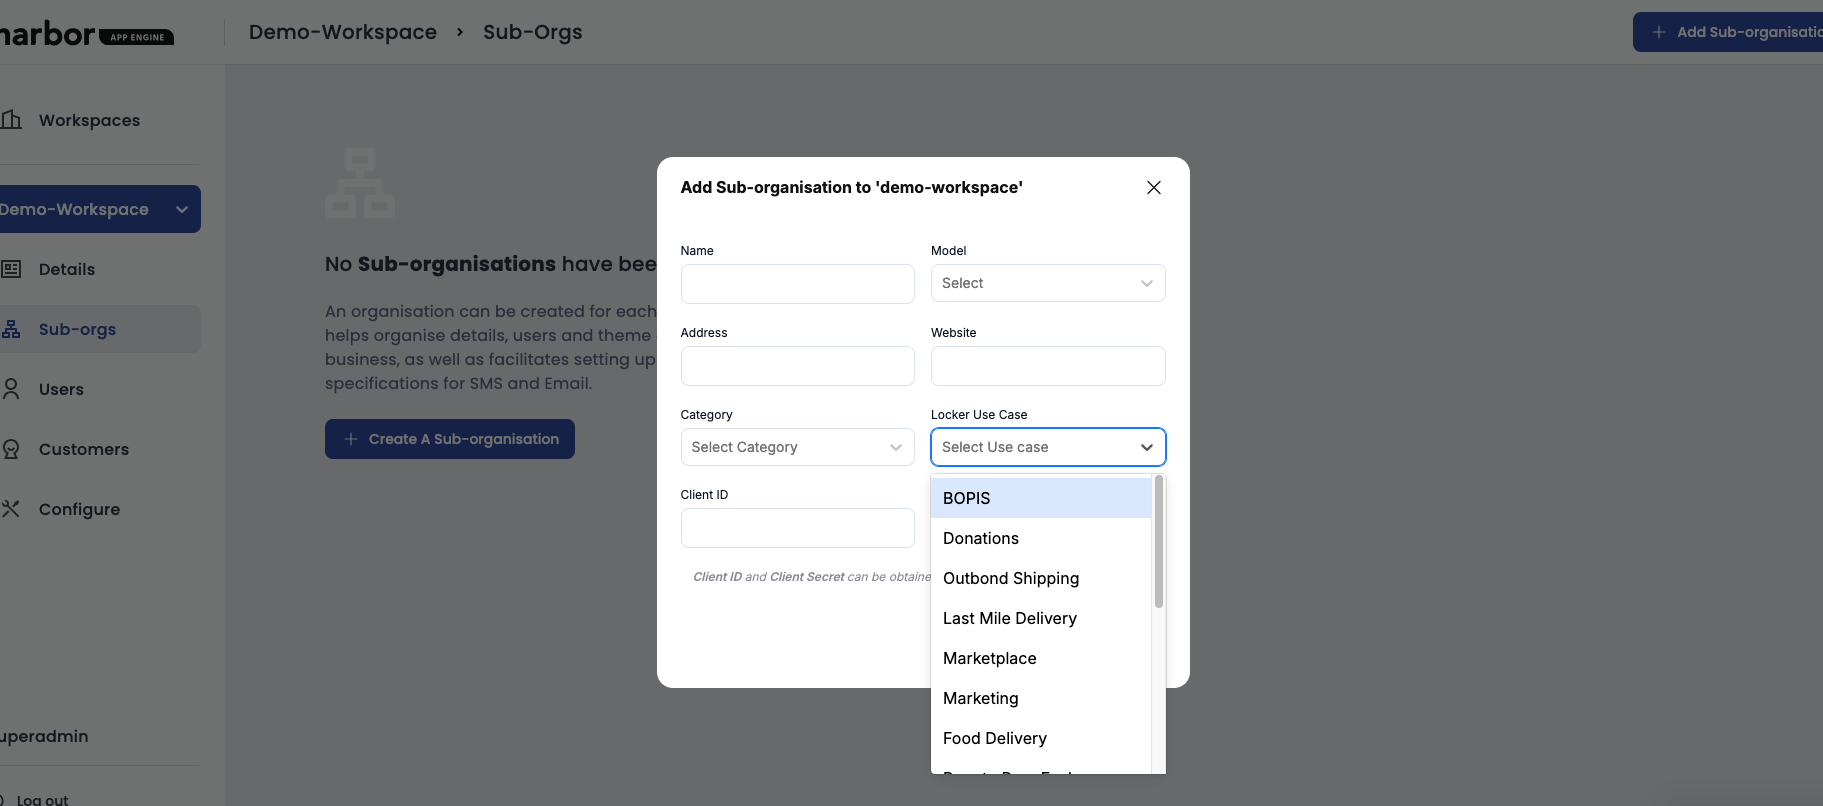The width and height of the screenshot is (1823, 806).
Task: Close the Add Sub-organisation dialog
Action: [1153, 188]
